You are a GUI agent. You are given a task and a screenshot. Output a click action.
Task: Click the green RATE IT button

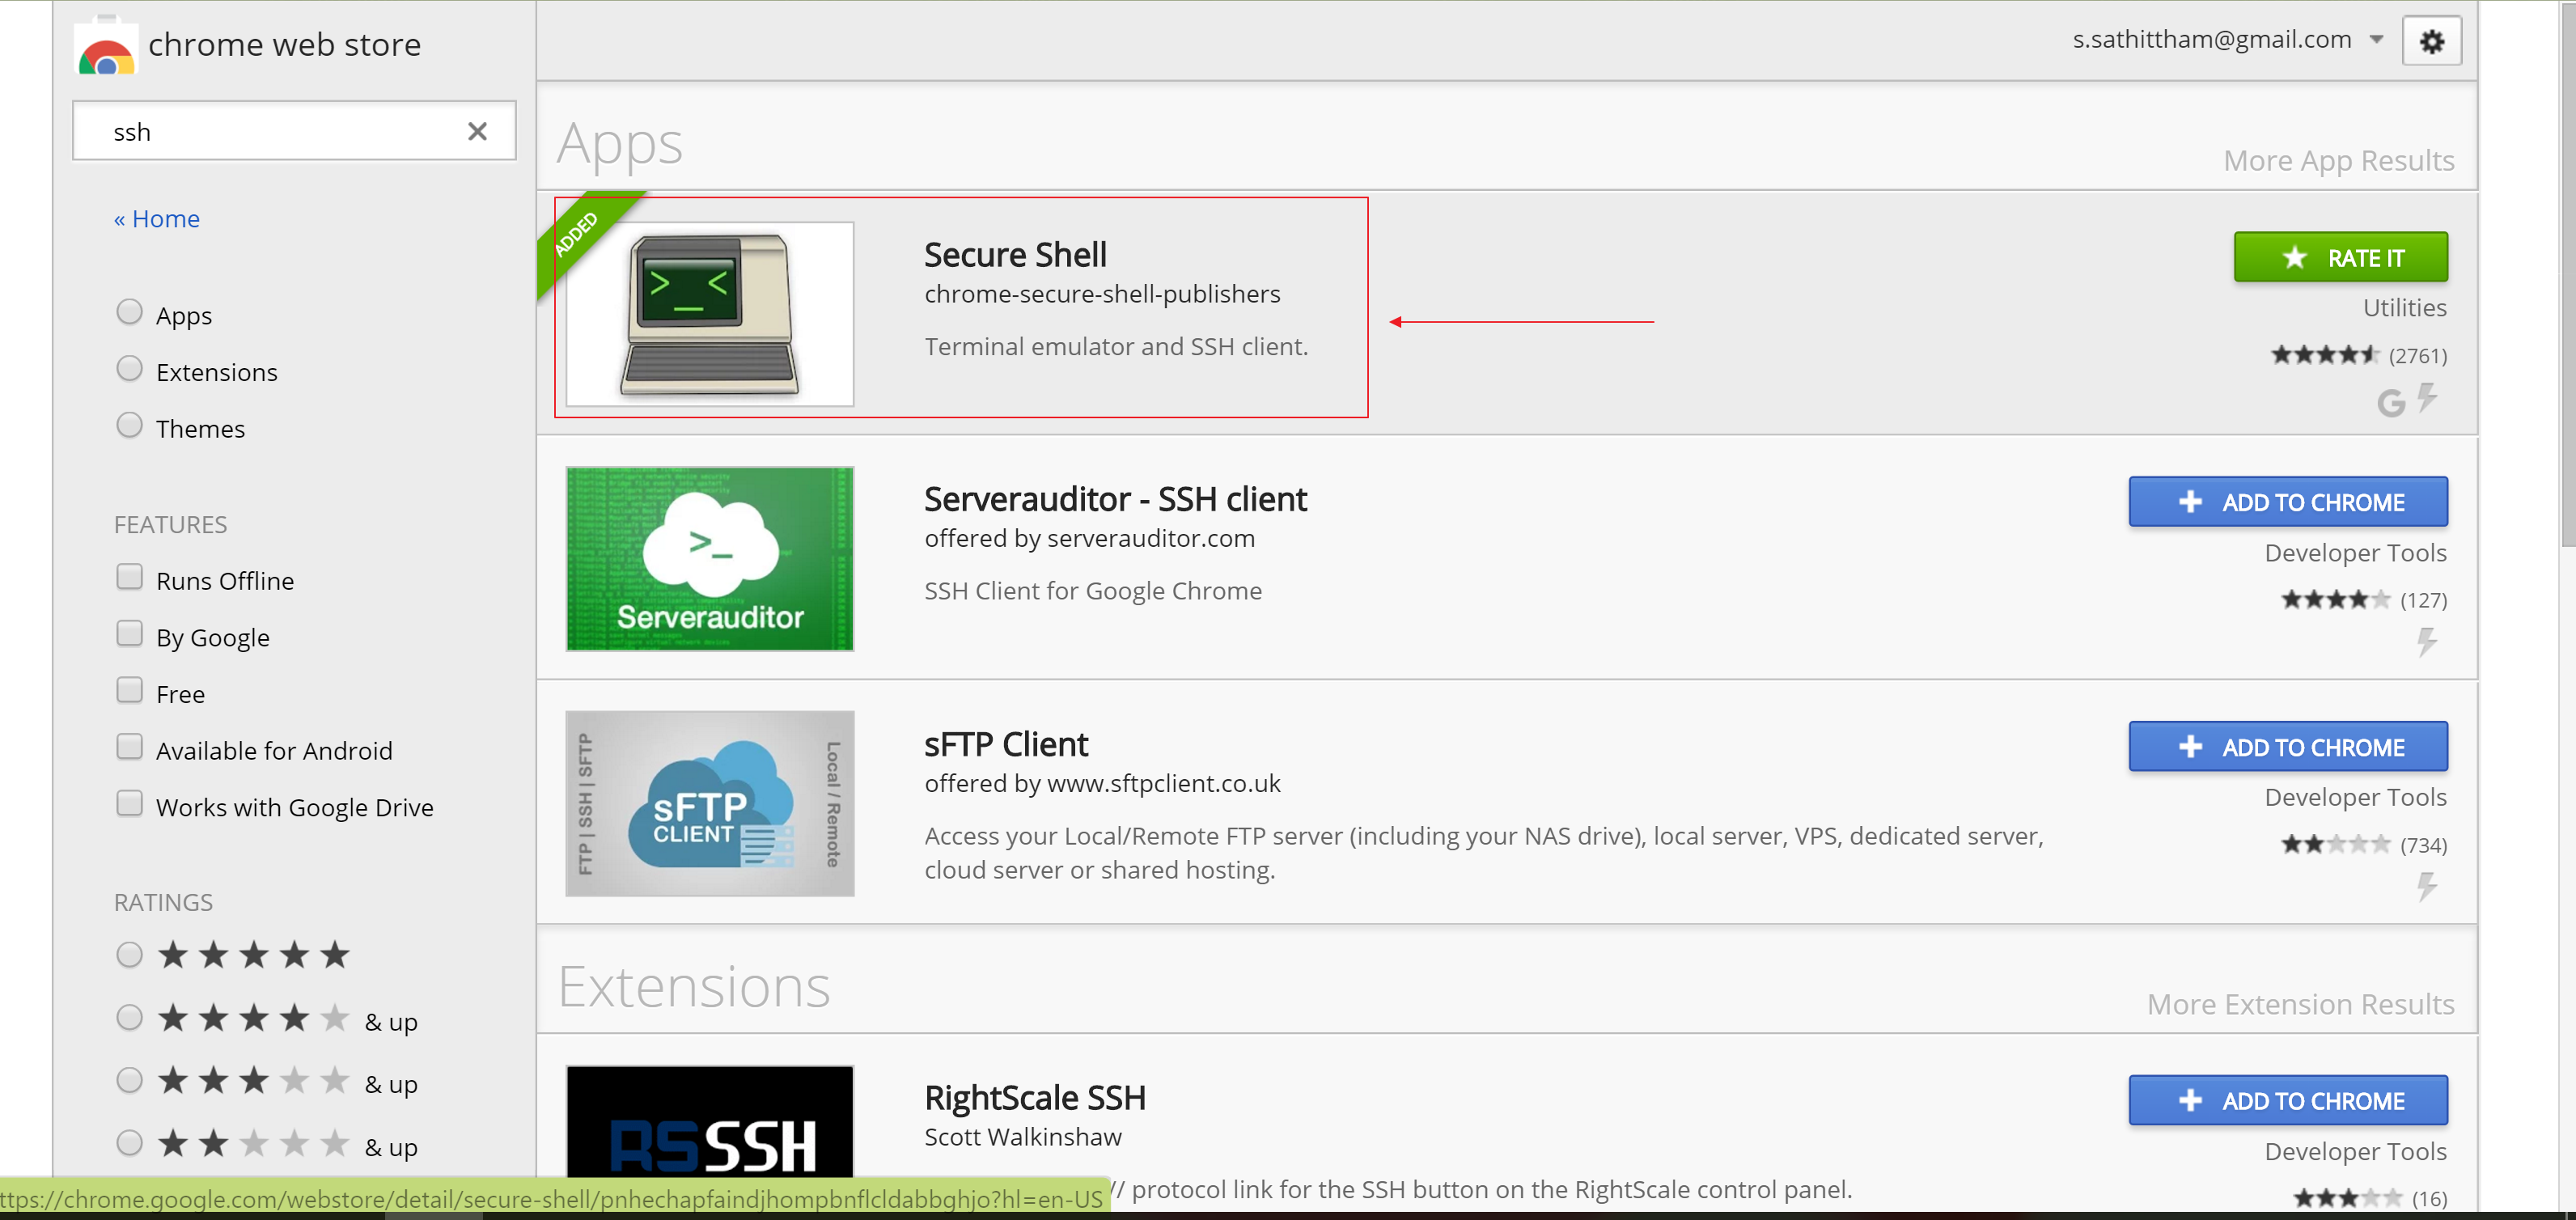(x=2341, y=257)
